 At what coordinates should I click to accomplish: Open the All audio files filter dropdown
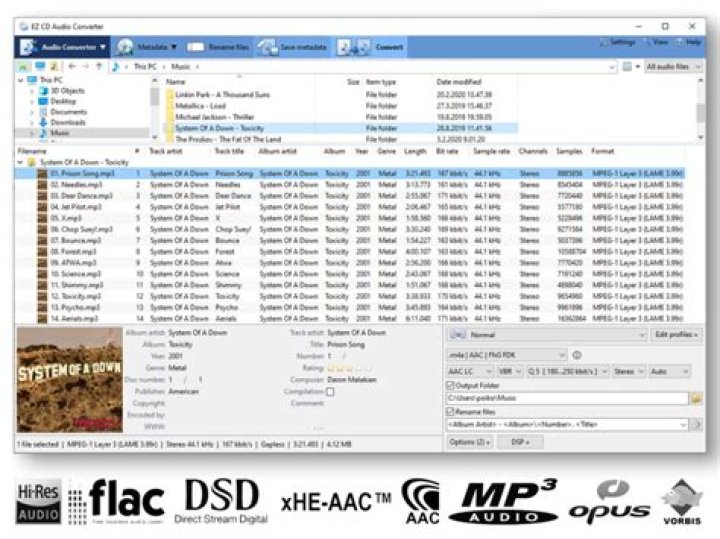(x=673, y=67)
